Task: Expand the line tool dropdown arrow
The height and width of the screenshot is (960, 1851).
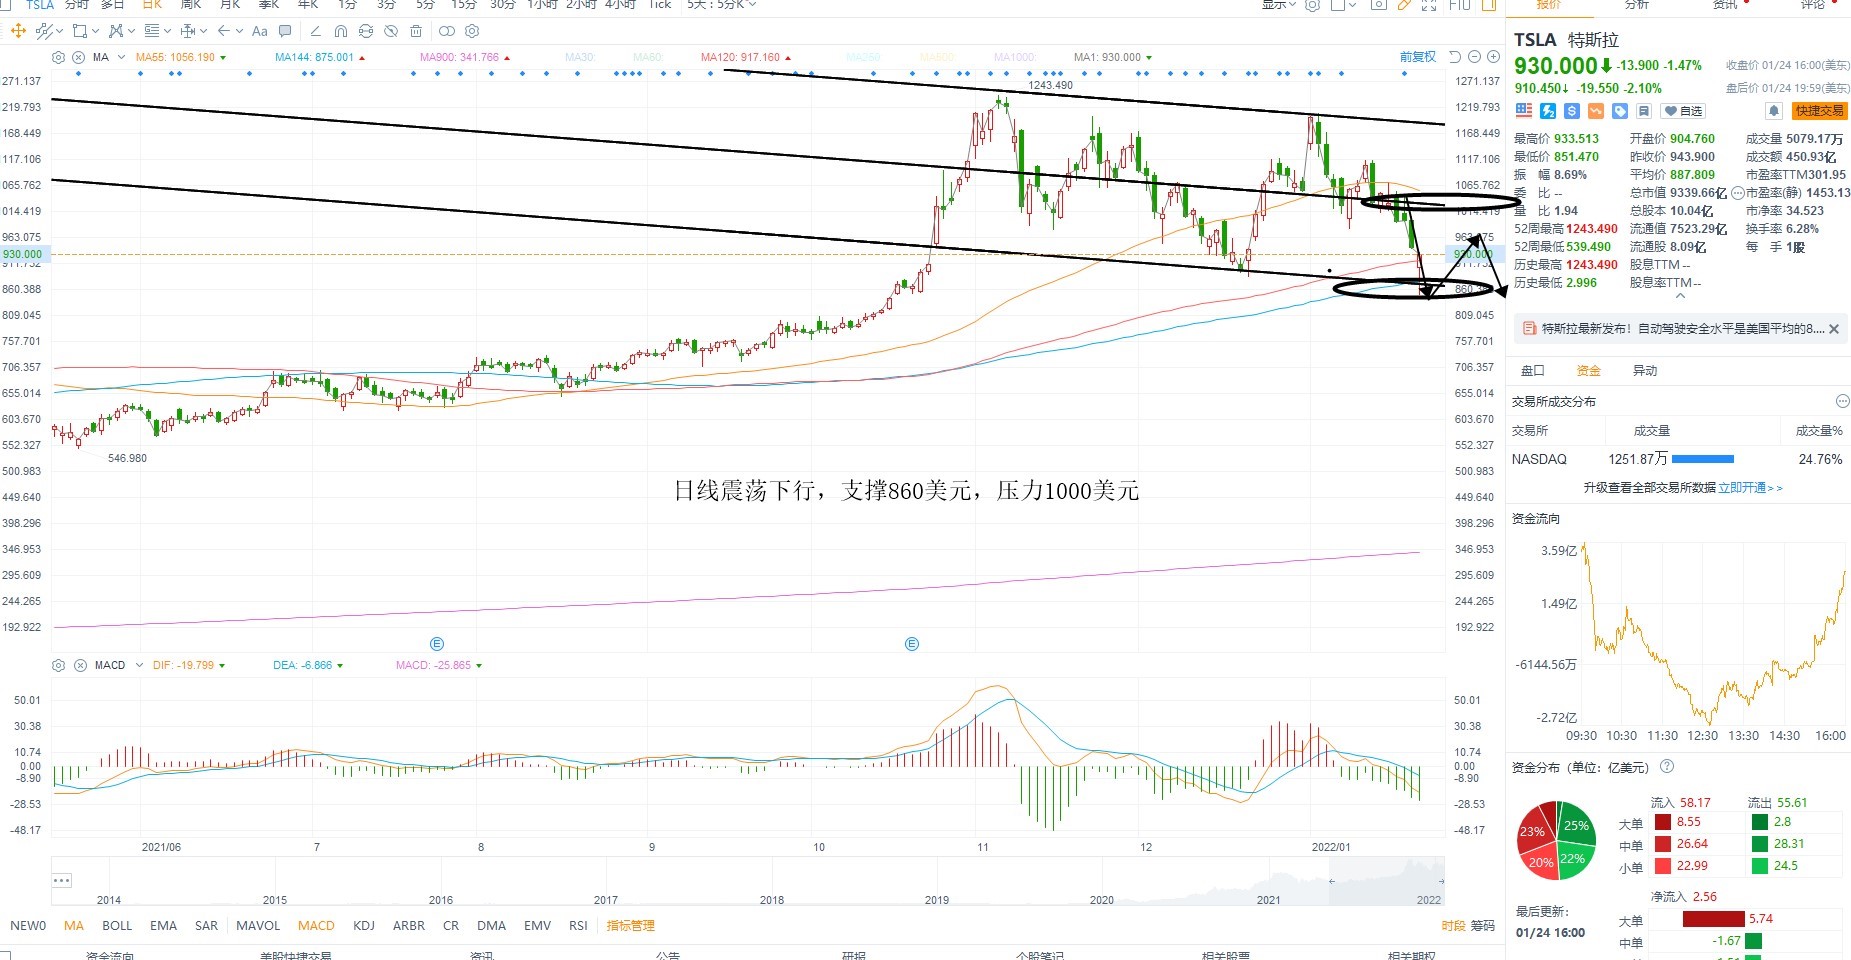Action: click(60, 31)
